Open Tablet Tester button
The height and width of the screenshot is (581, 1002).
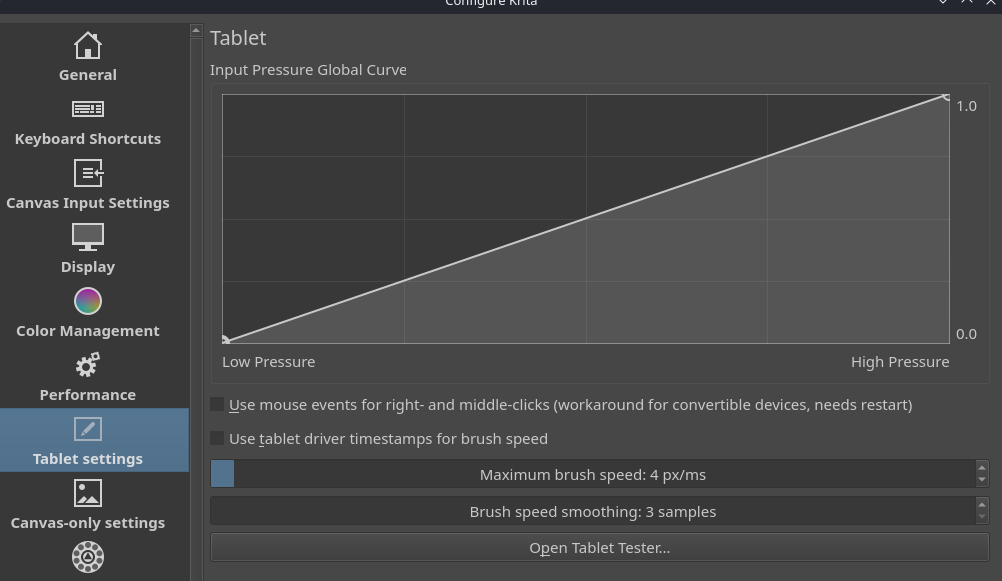point(599,548)
